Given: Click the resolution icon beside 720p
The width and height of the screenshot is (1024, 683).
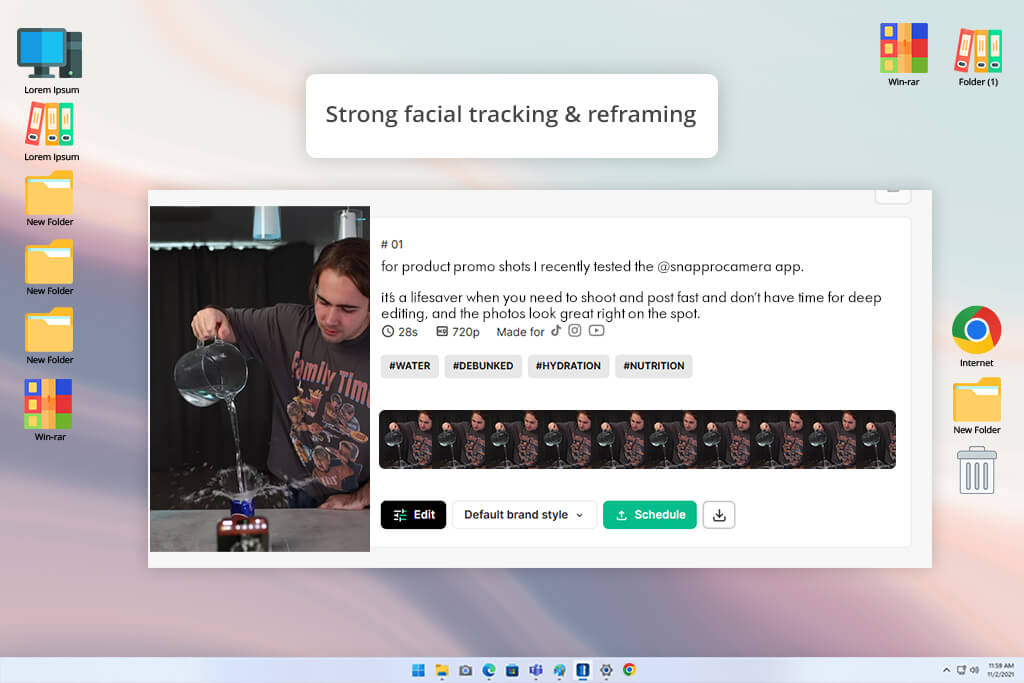Looking at the screenshot, I should tap(442, 331).
